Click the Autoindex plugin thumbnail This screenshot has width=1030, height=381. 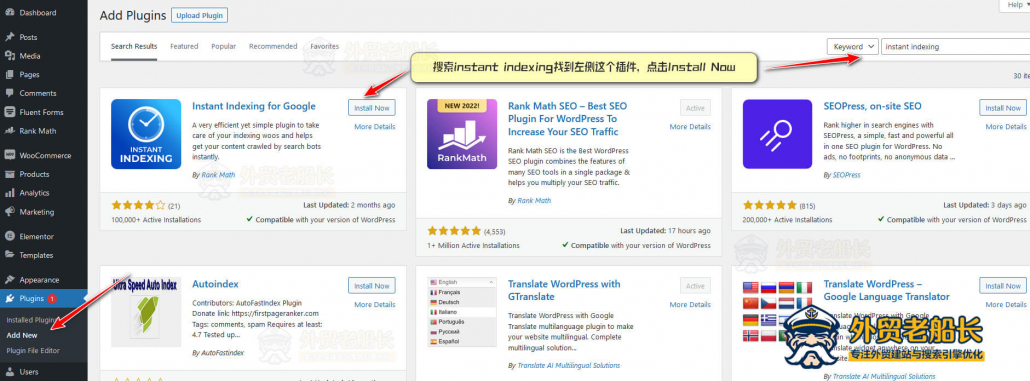[146, 311]
